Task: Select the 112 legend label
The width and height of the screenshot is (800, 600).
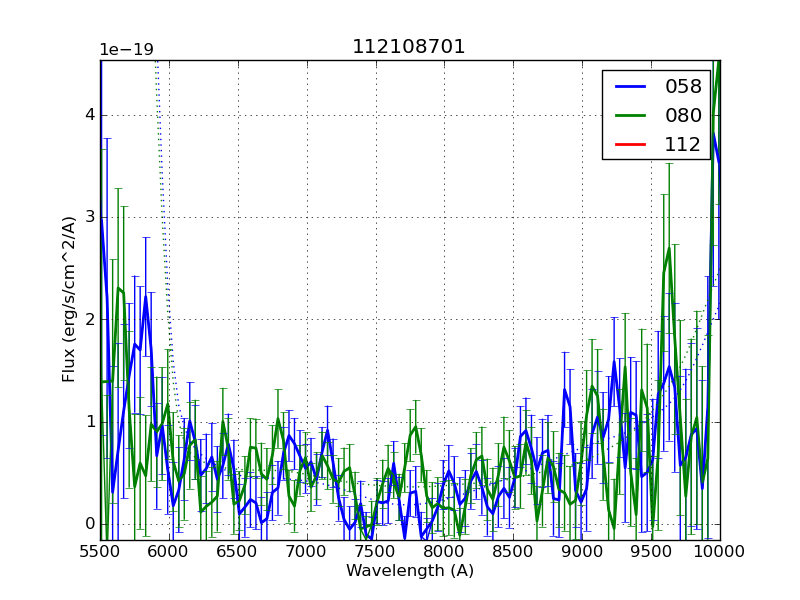Action: pos(683,145)
